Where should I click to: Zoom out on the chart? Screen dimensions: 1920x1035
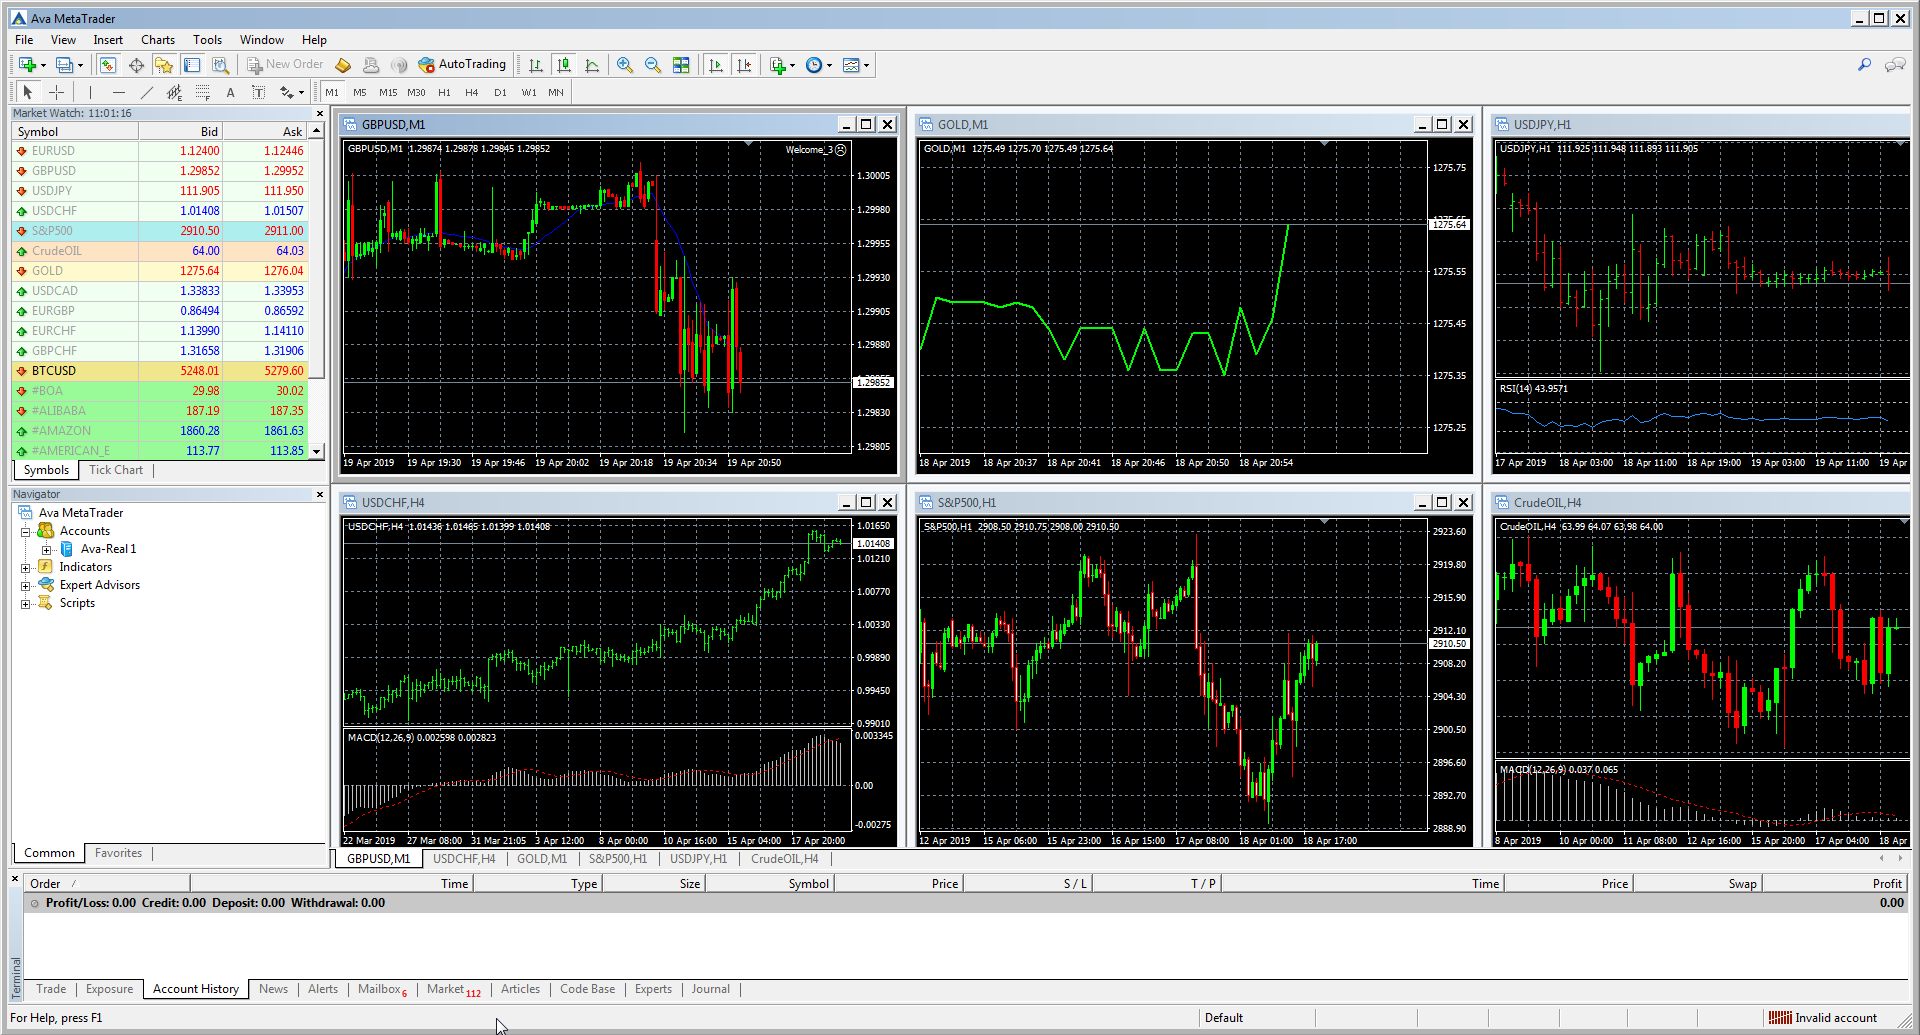point(653,65)
